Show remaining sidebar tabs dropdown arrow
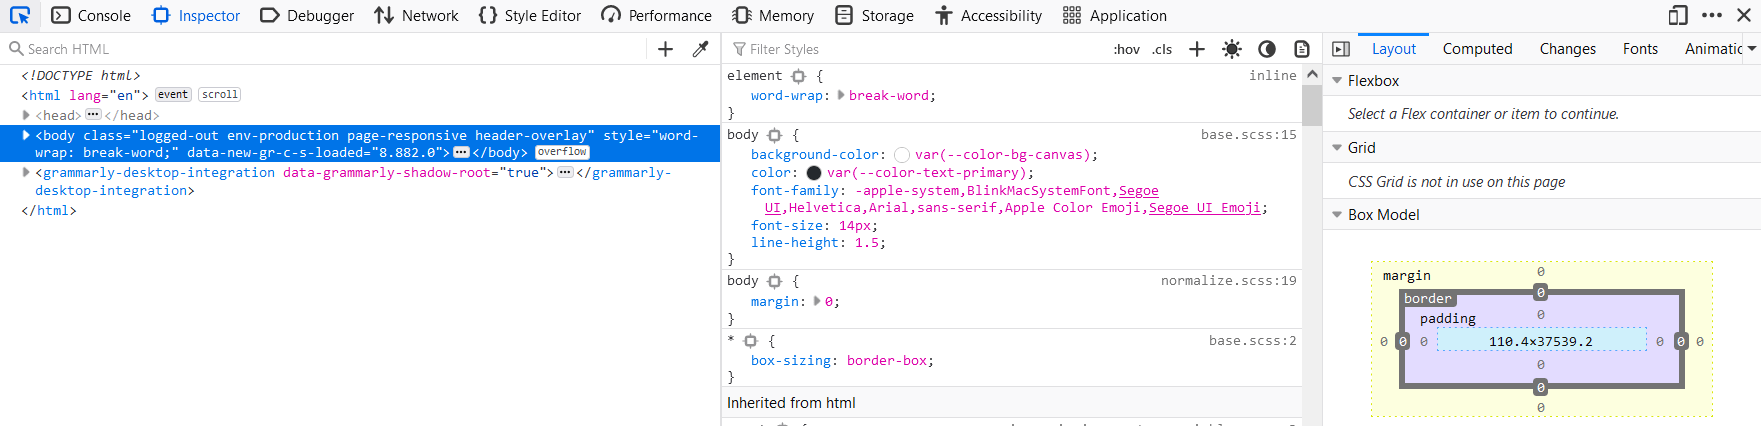The height and width of the screenshot is (426, 1761). [1751, 49]
